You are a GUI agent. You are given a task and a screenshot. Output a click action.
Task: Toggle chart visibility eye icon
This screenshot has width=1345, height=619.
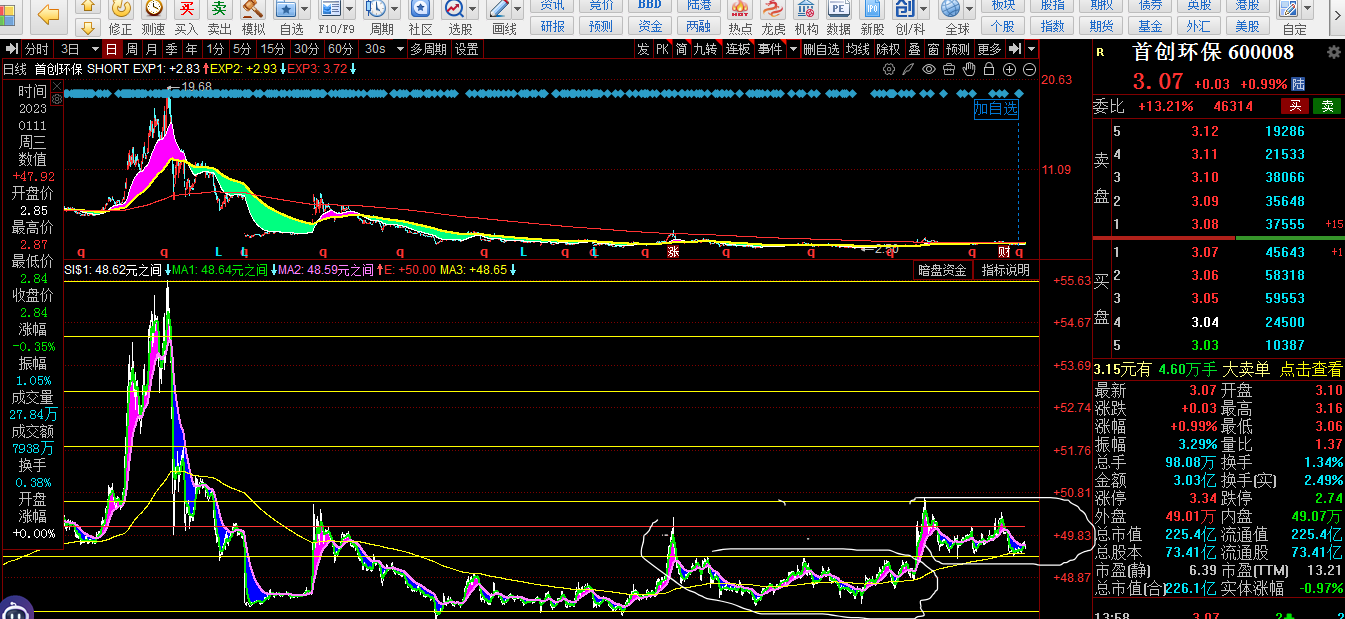(928, 69)
